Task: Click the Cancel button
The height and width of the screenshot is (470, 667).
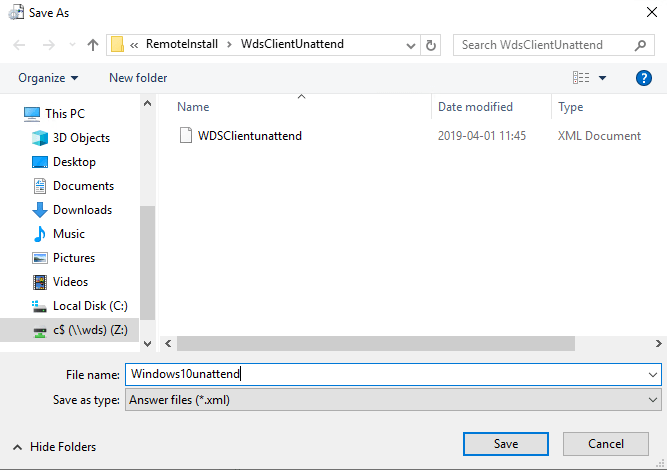Action: tap(605, 443)
